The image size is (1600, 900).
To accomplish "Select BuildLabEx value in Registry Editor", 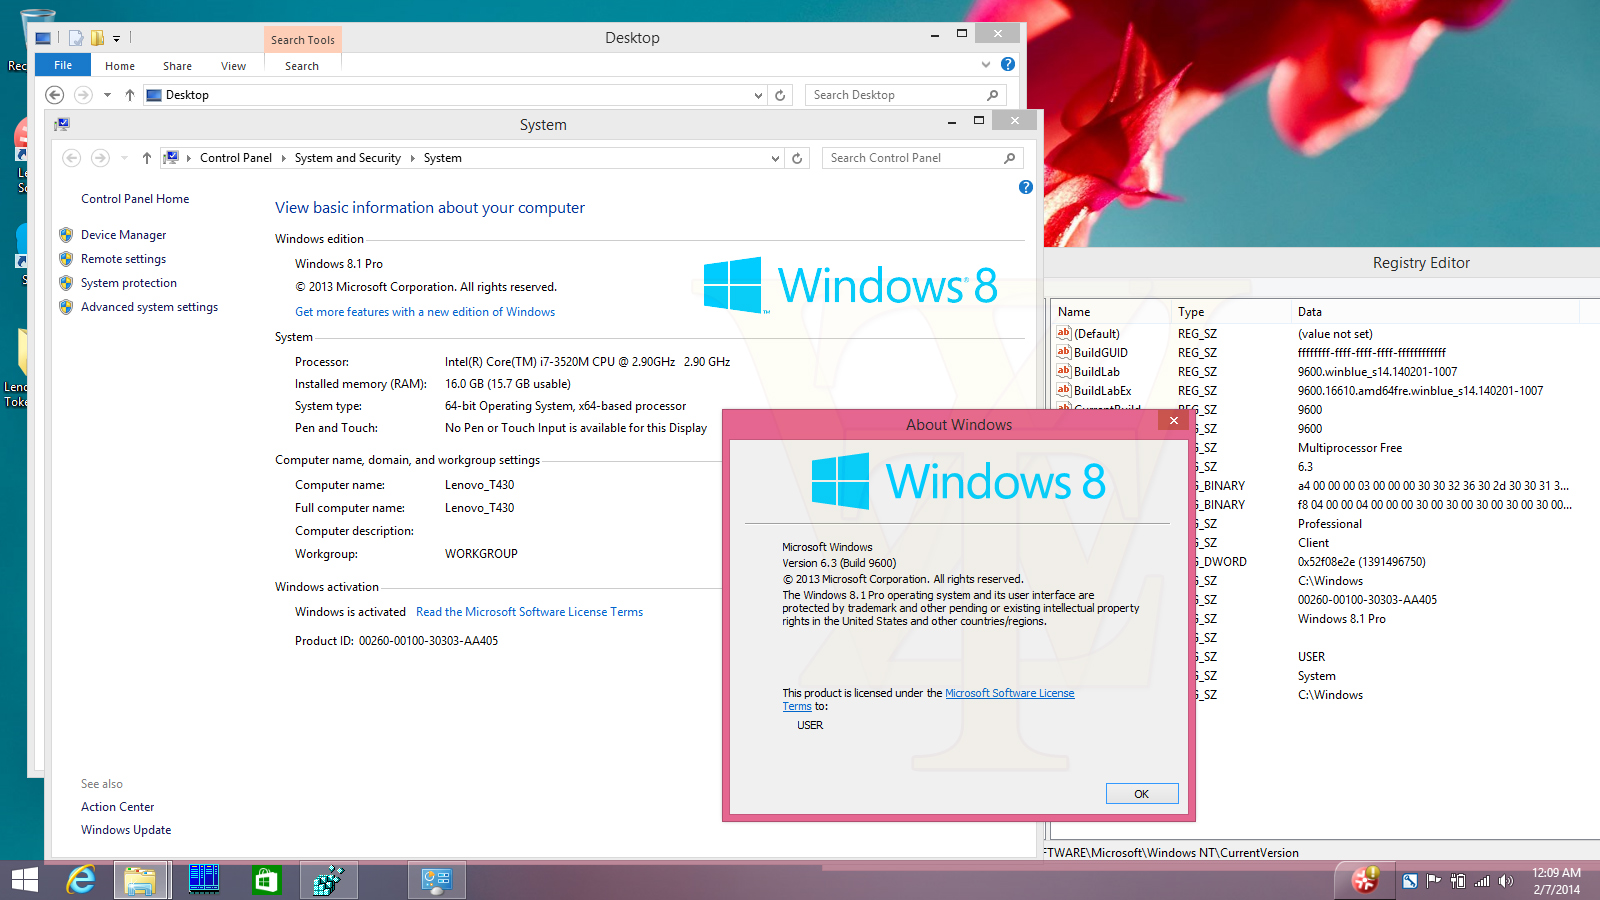I will coord(1102,391).
